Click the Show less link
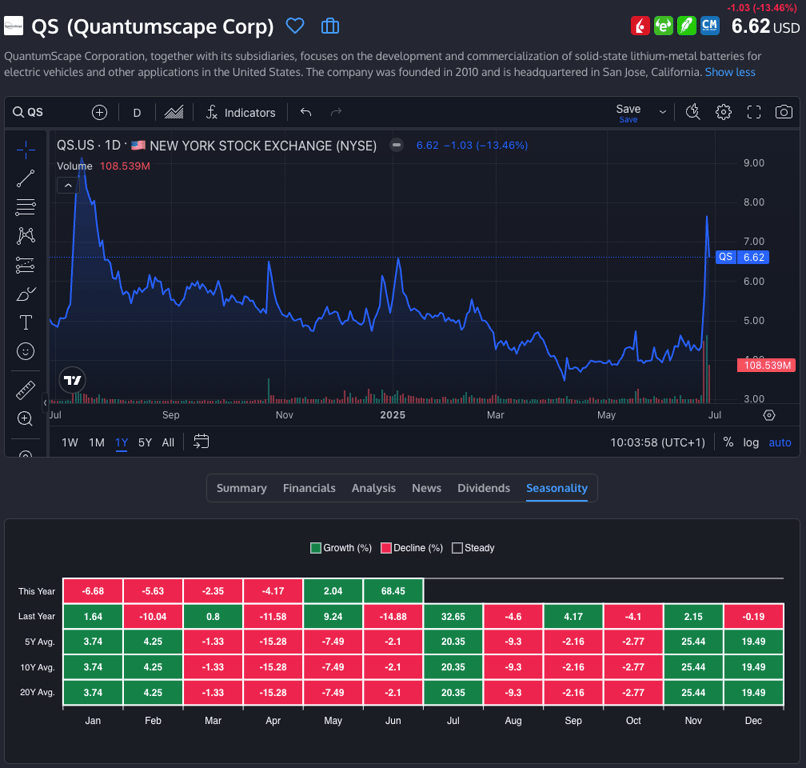This screenshot has width=806, height=768. click(730, 72)
